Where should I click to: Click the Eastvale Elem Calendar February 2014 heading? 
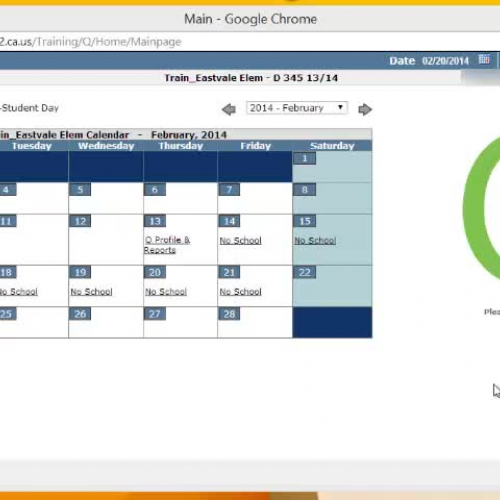point(113,135)
